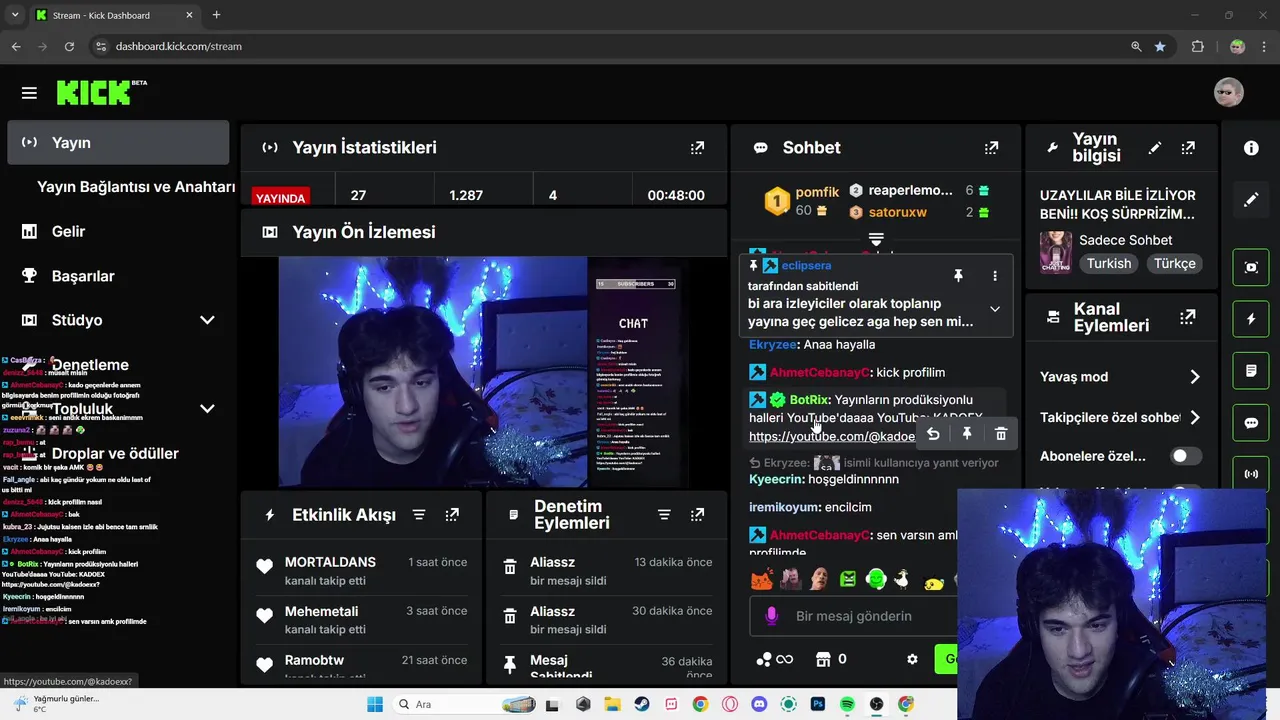Open the youtube.com/@kadoexx link in chat
Image resolution: width=1280 pixels, height=720 pixels.
(x=831, y=436)
